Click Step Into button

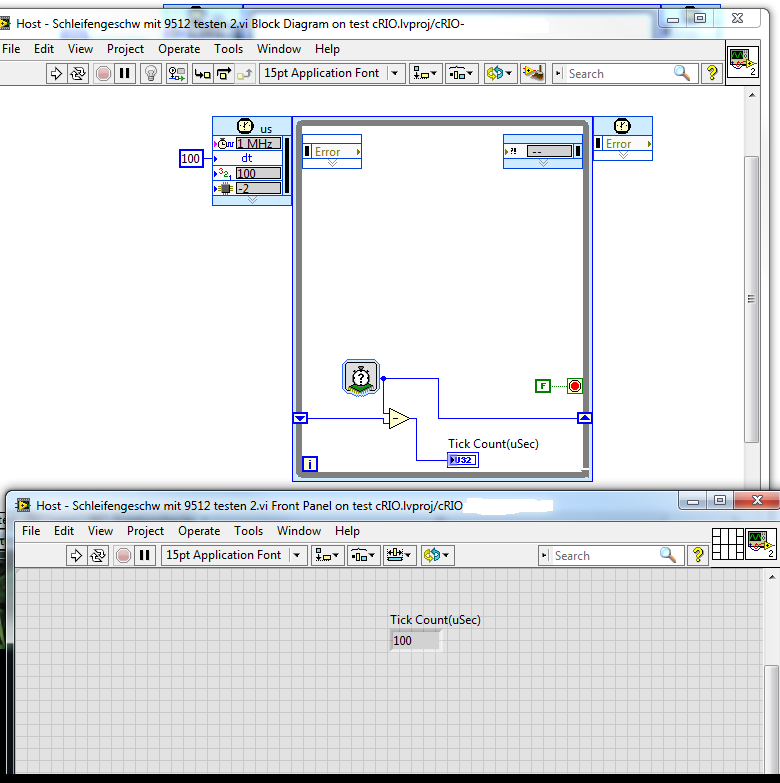click(202, 74)
